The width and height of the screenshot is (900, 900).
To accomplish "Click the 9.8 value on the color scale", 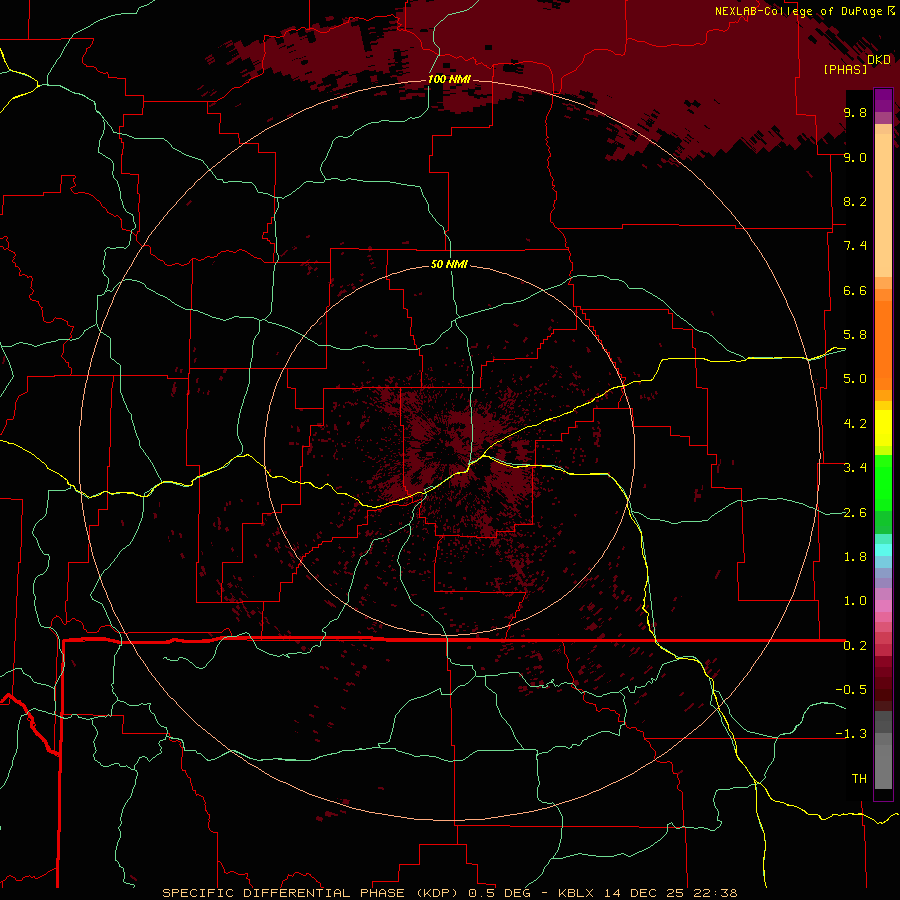I will click(x=855, y=113).
